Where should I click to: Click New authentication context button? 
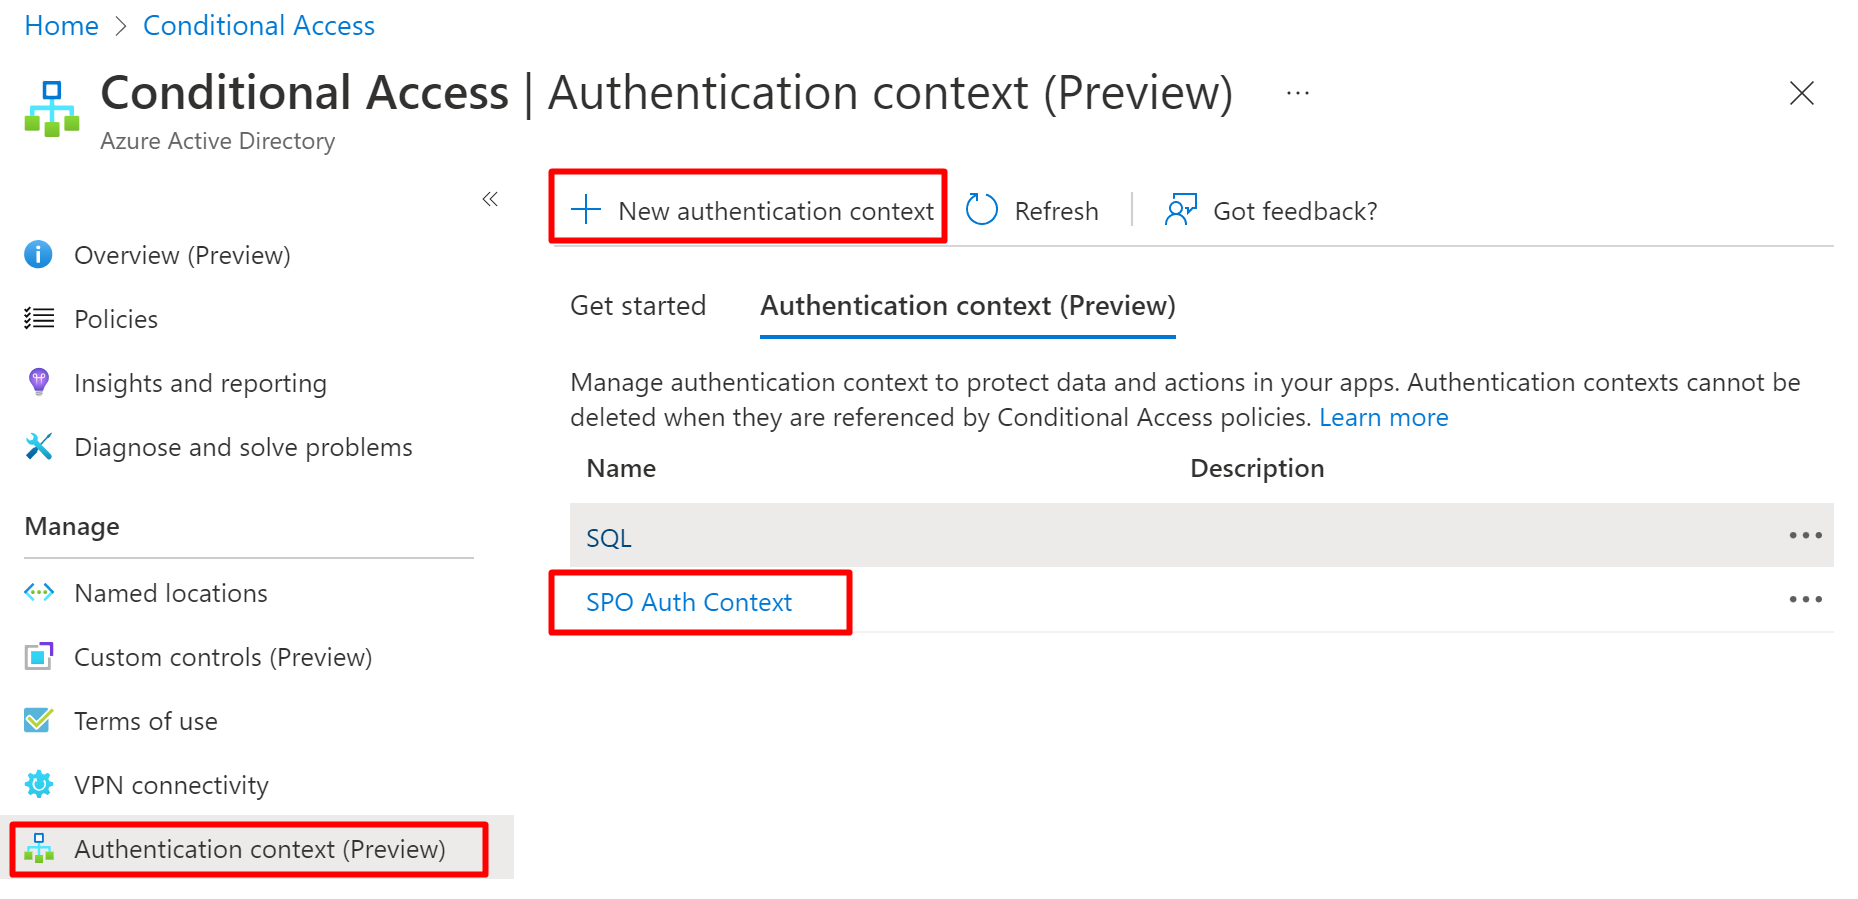pyautogui.click(x=752, y=211)
